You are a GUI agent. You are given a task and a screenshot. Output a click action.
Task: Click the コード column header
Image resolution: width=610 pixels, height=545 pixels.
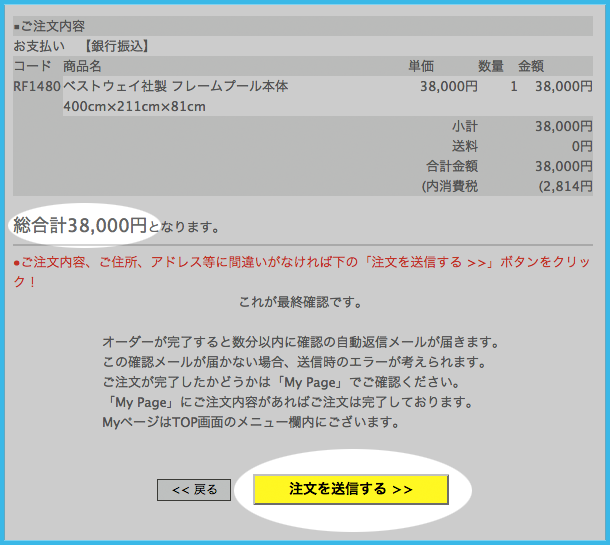click(x=32, y=66)
